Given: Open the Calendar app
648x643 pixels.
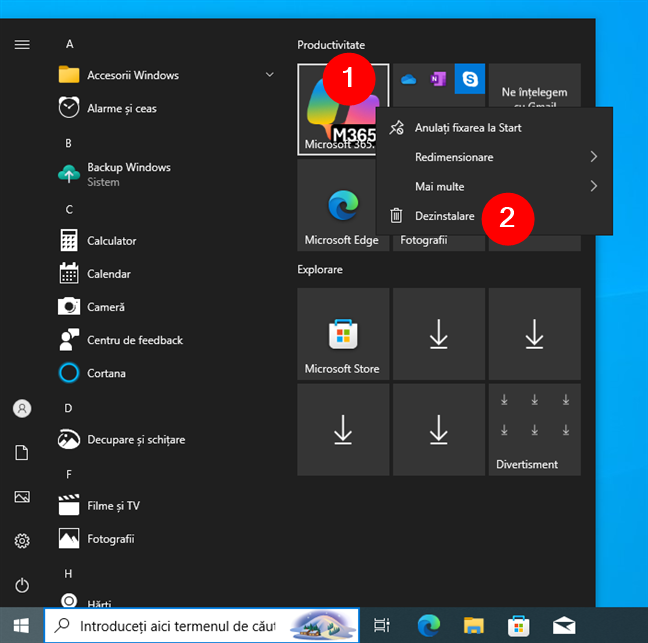Looking at the screenshot, I should click(x=165, y=274).
